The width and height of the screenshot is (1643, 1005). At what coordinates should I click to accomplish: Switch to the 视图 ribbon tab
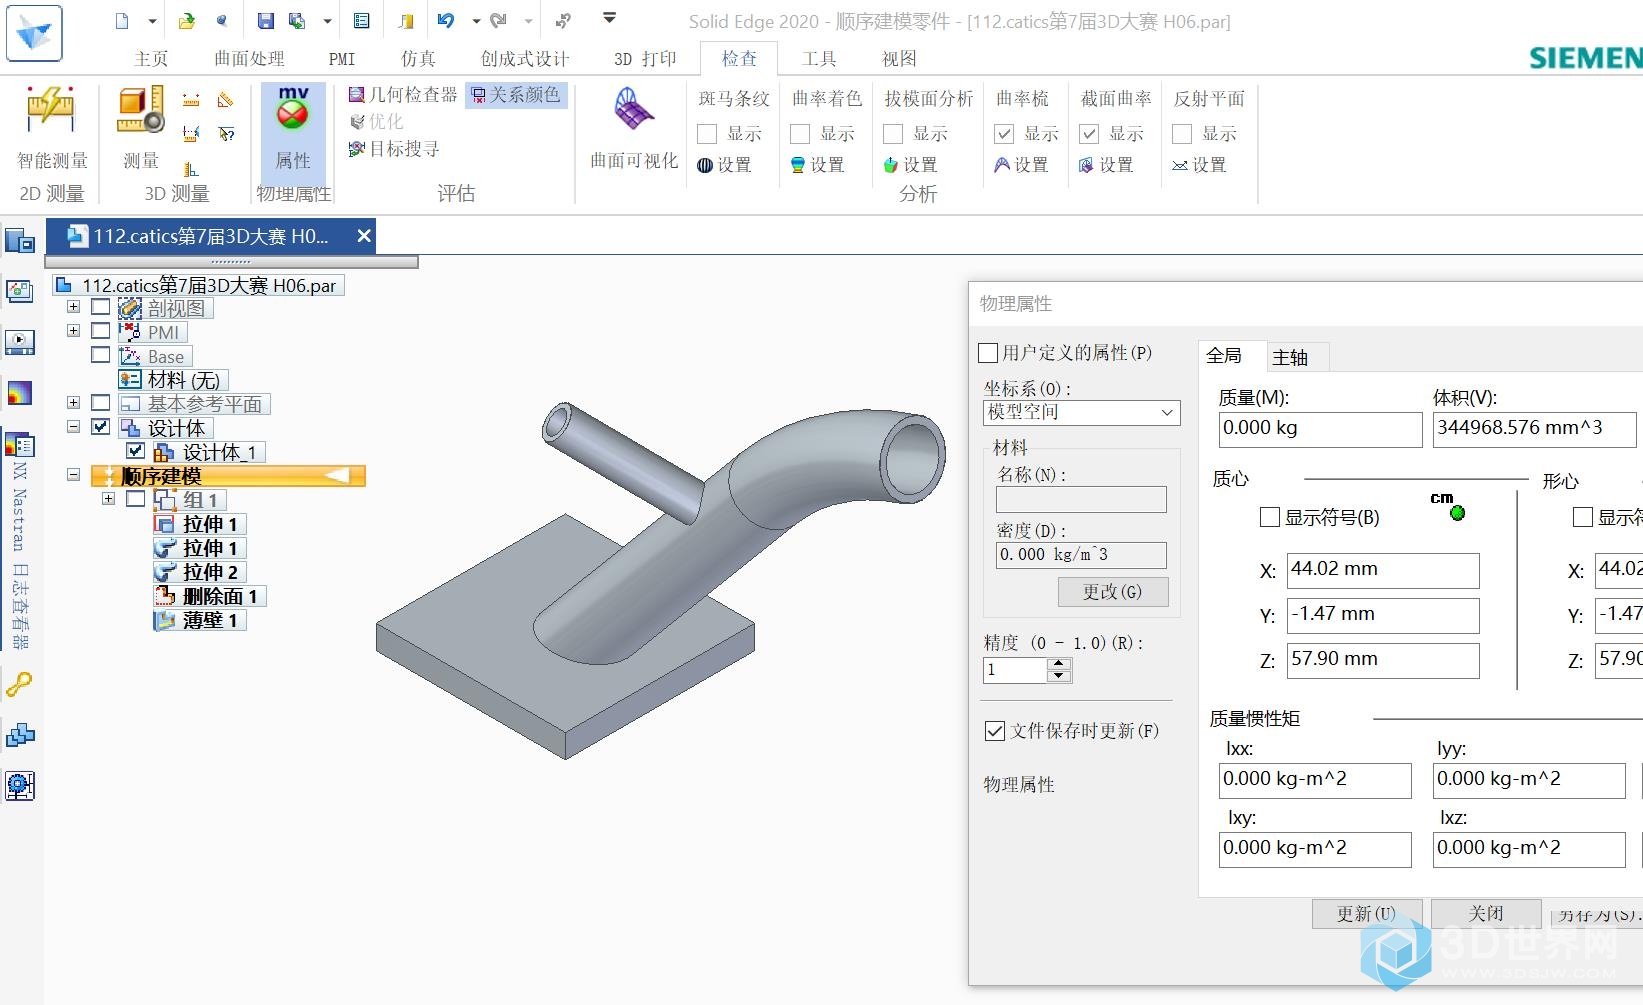pyautogui.click(x=899, y=59)
